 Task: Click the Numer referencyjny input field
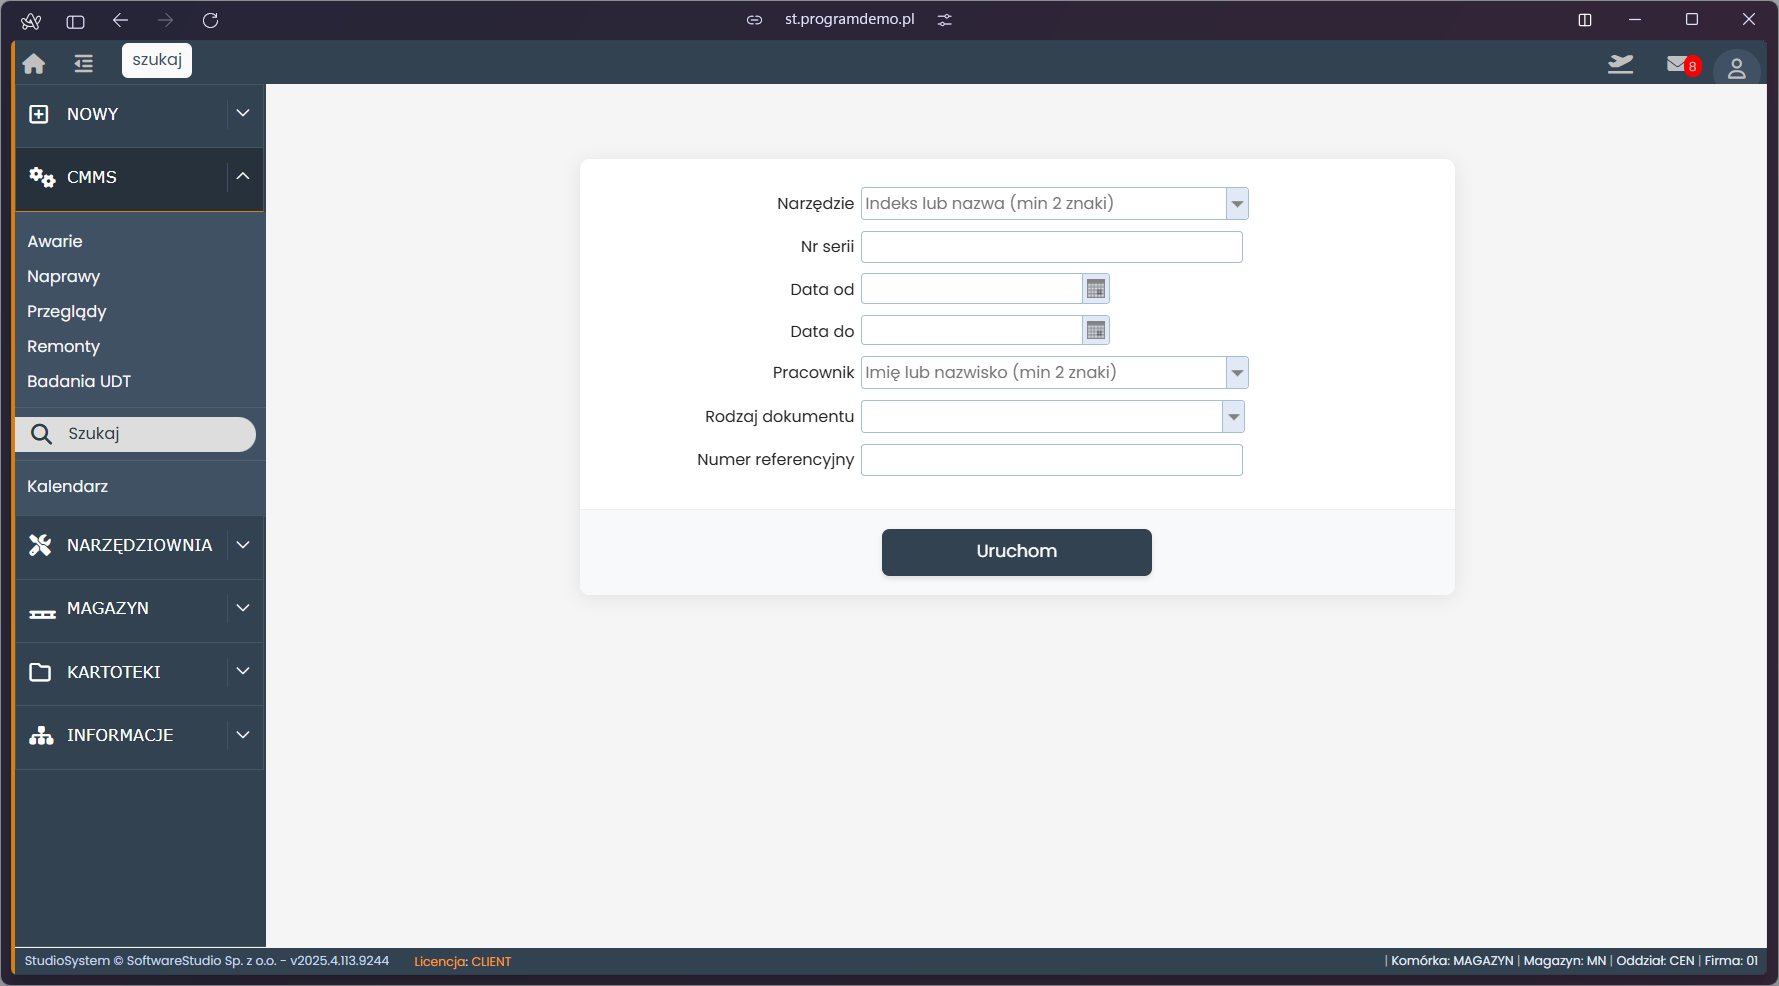coord(1051,460)
